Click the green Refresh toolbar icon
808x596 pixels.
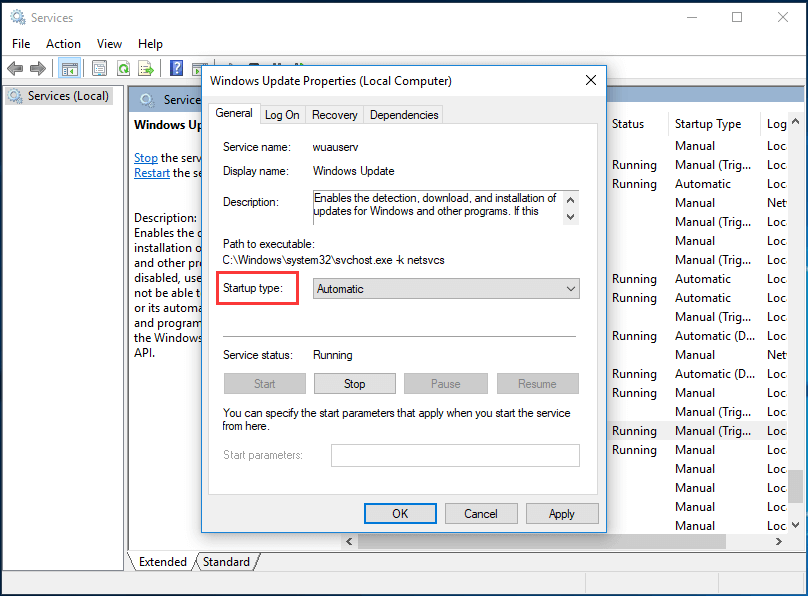(x=123, y=68)
